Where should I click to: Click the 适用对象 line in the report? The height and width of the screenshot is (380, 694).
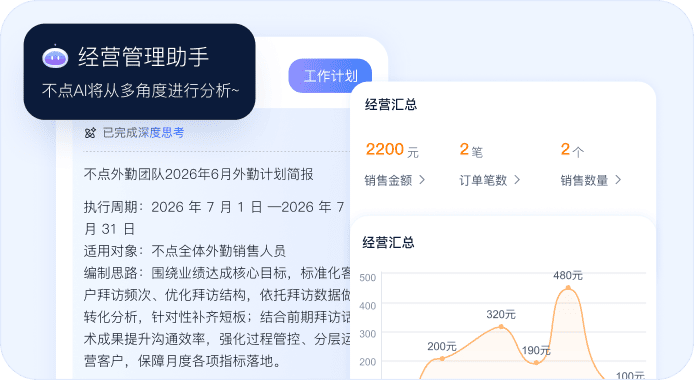click(x=185, y=251)
